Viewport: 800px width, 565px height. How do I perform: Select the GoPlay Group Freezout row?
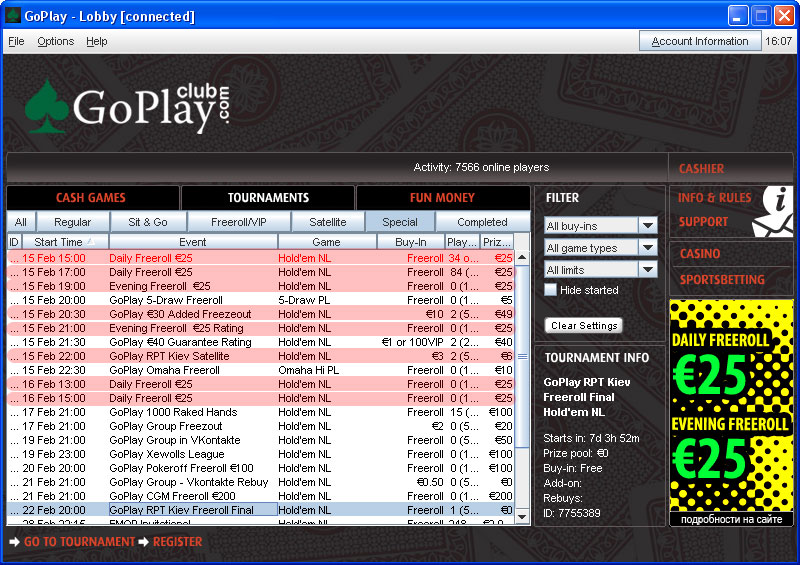[x=260, y=426]
